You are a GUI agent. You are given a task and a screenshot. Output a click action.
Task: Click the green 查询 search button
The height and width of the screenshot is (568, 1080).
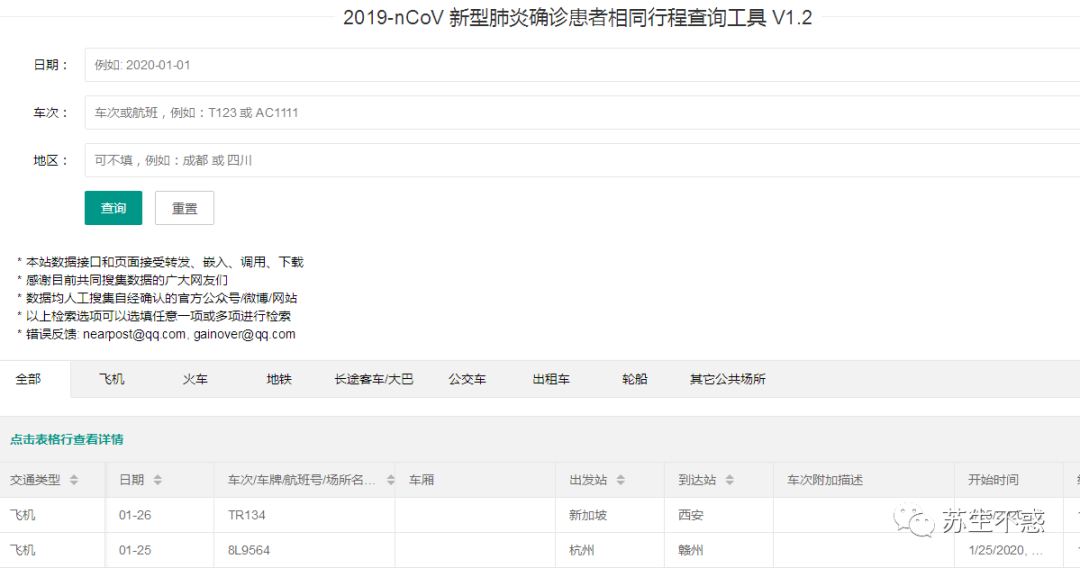coord(114,208)
